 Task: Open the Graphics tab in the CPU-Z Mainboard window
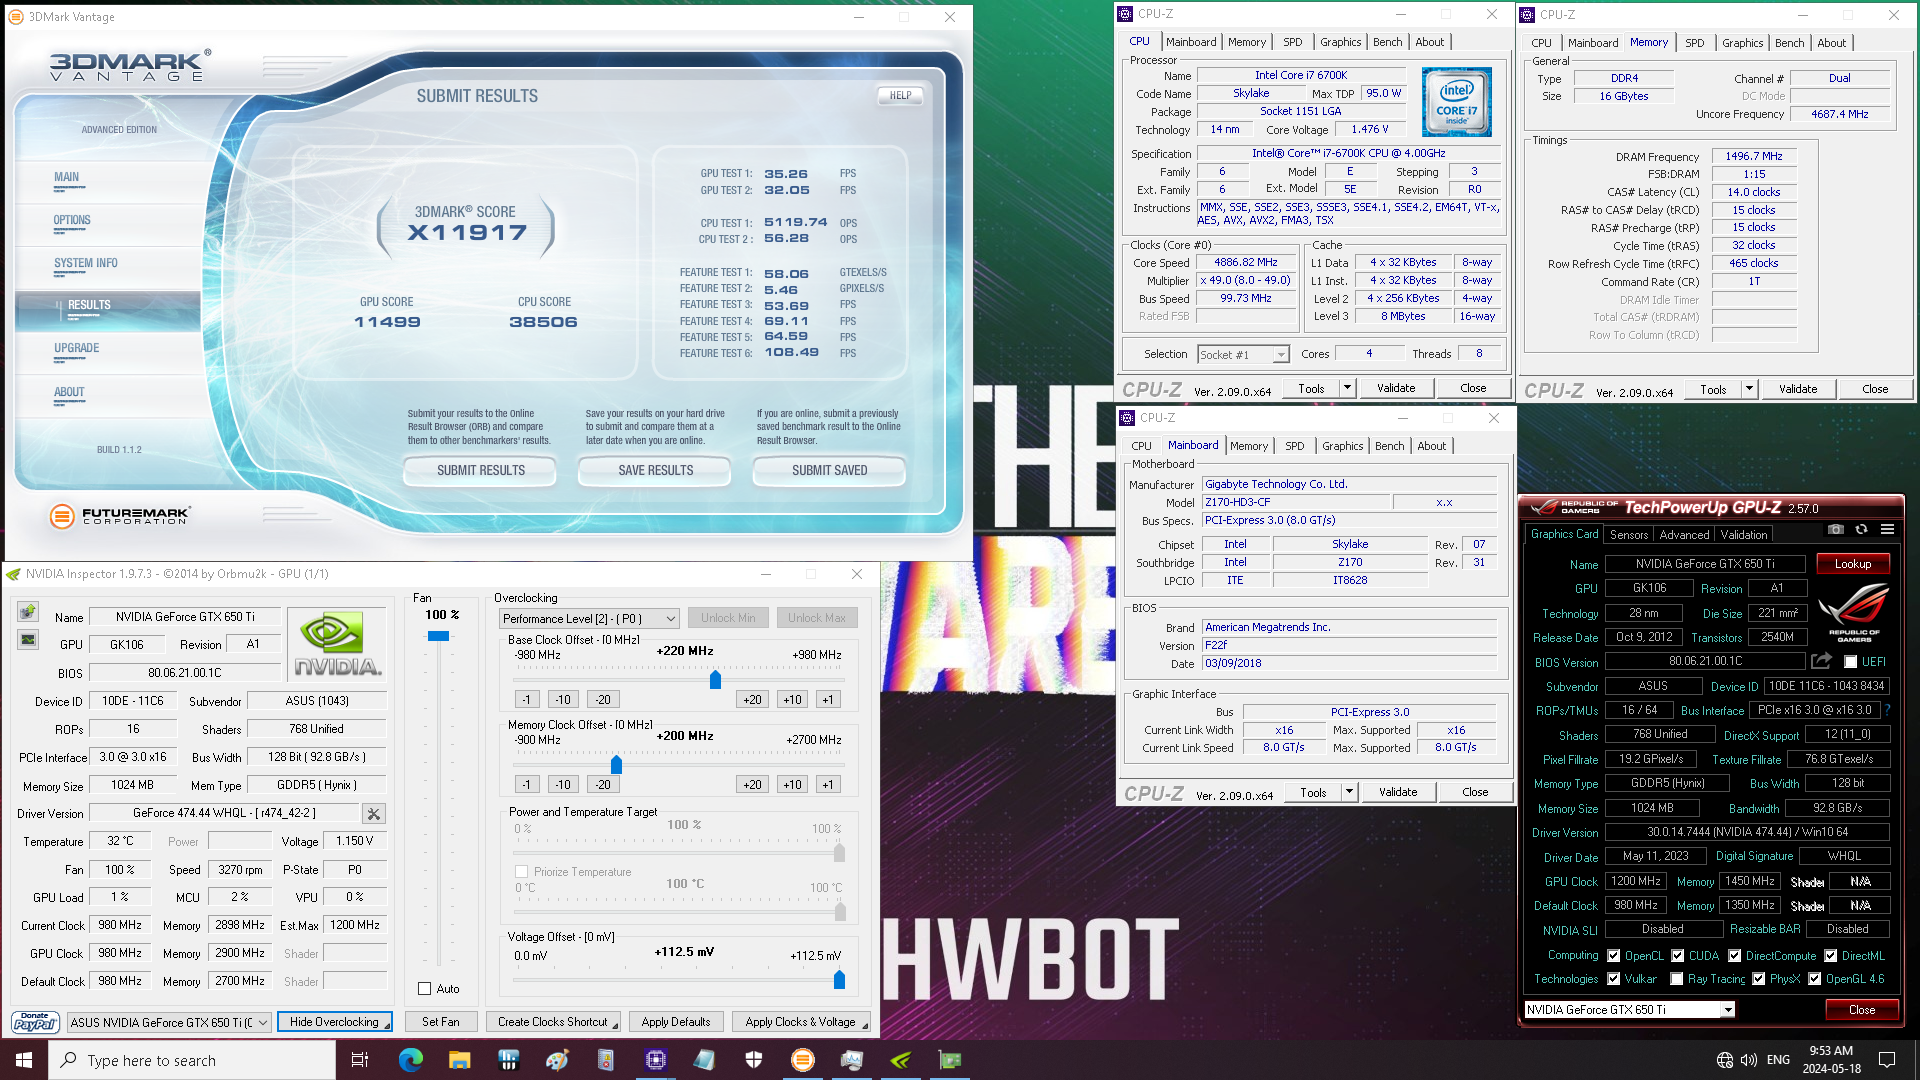1342,446
